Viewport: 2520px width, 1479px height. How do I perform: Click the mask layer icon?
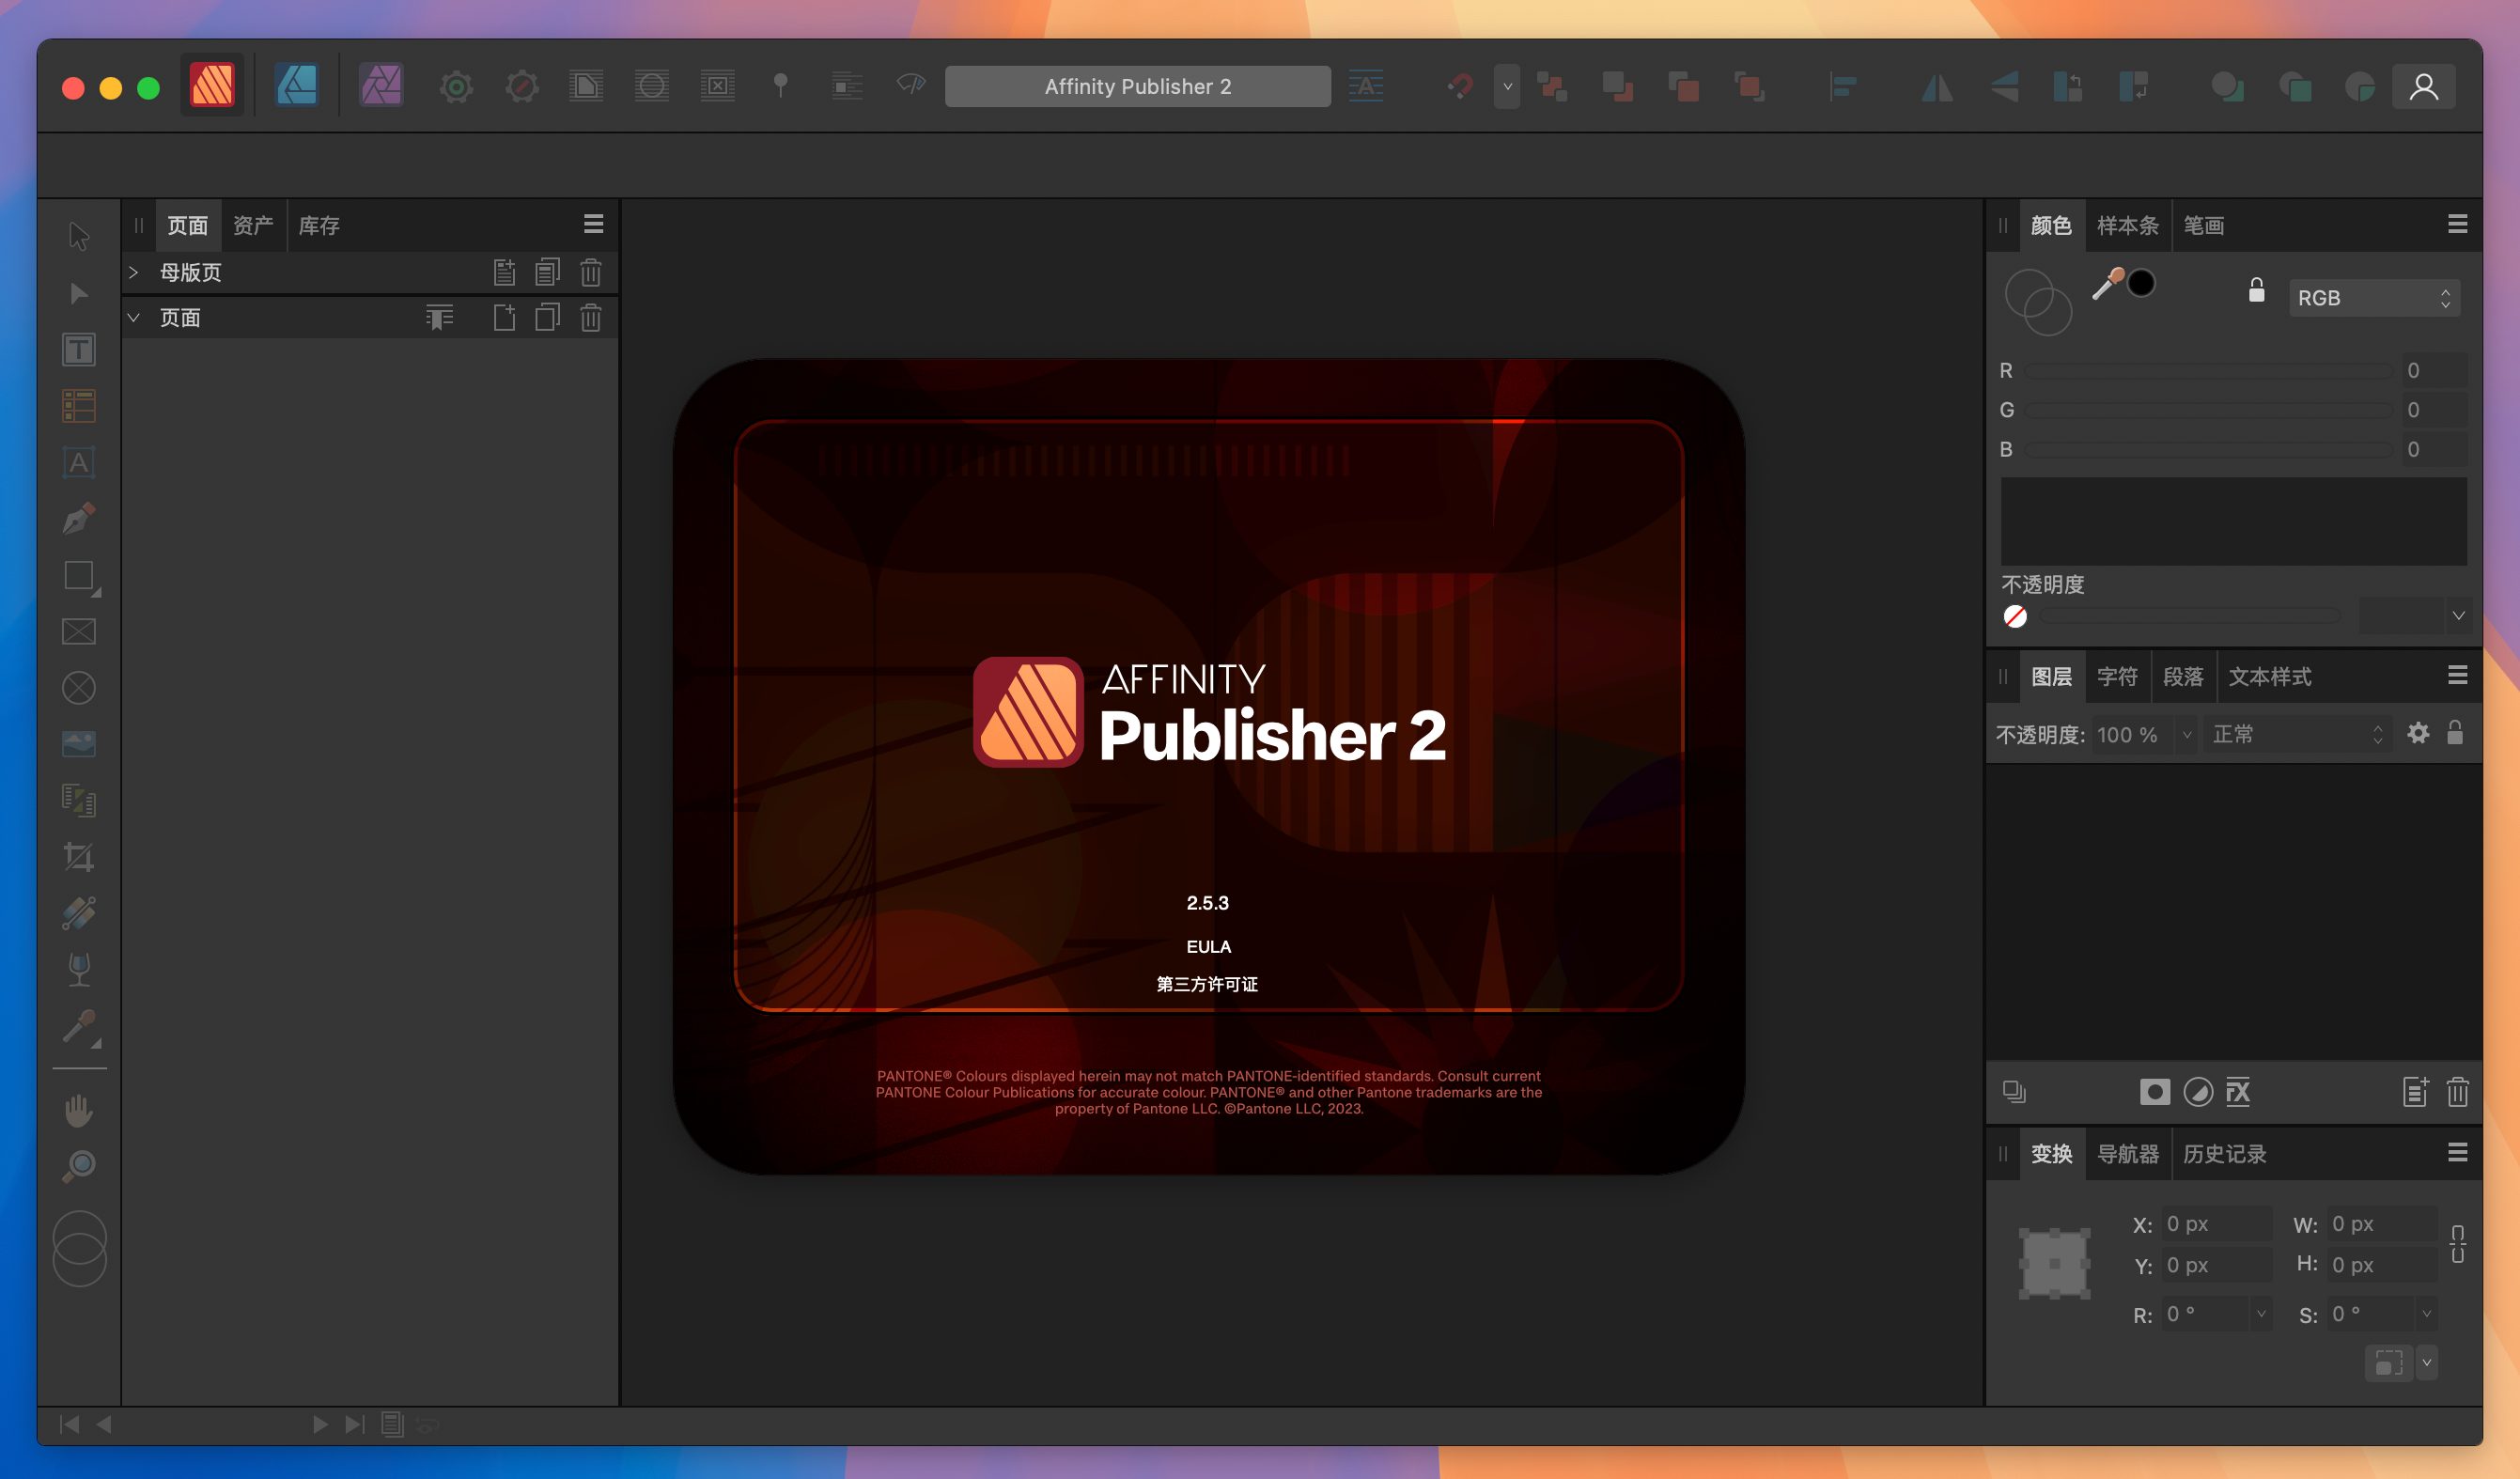point(2155,1092)
